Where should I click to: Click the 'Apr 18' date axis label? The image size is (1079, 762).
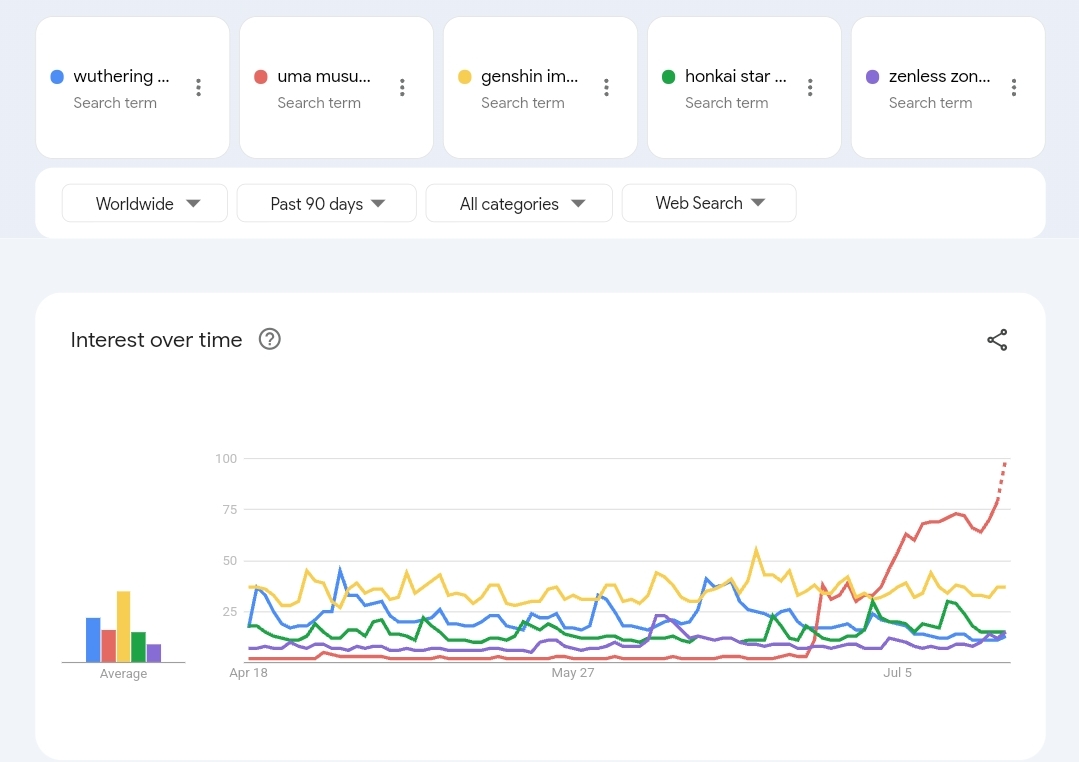click(248, 673)
